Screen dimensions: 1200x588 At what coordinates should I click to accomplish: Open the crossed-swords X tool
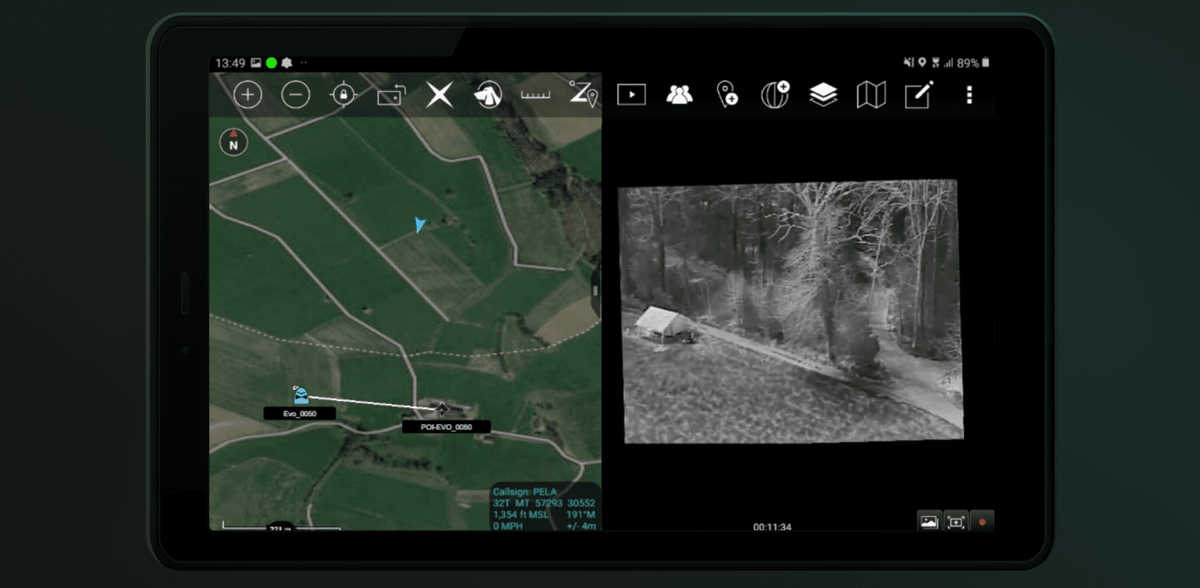440,95
